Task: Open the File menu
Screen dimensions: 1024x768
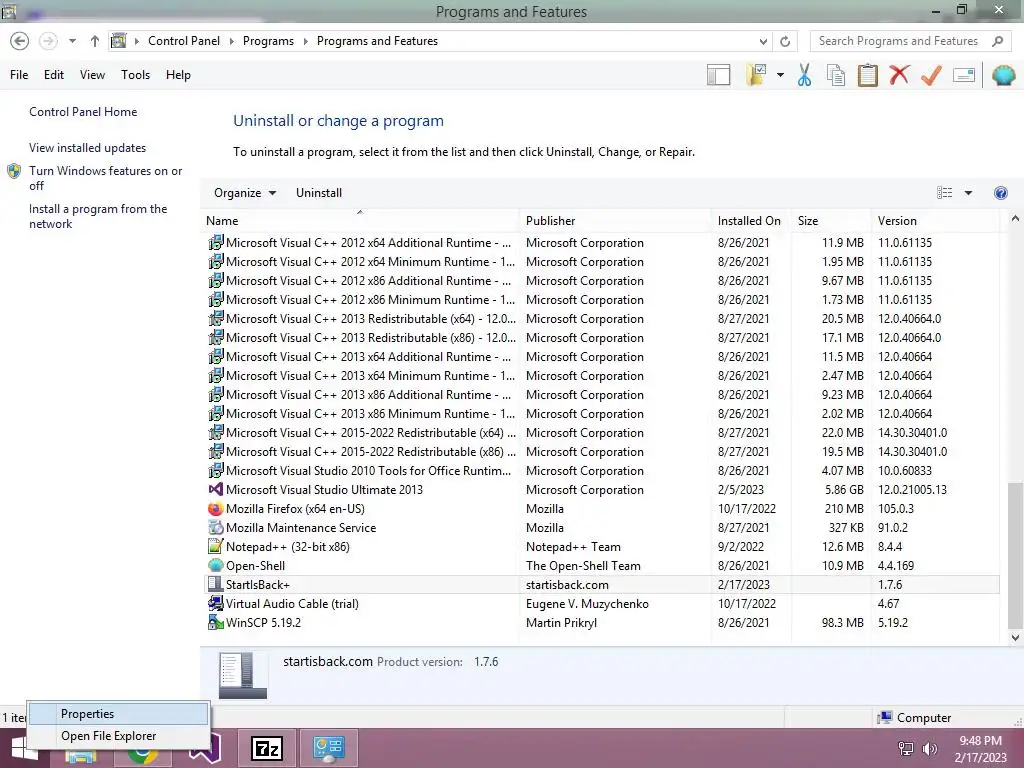Action: click(x=19, y=75)
